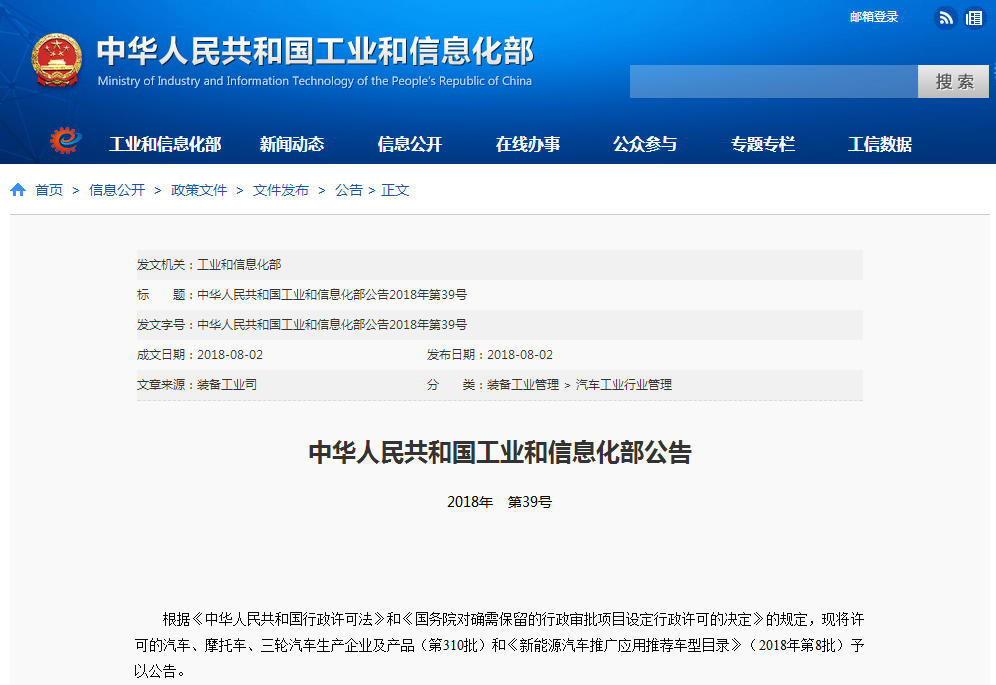
Task: Select 新闻动态 in the nav bar
Action: tap(292, 144)
